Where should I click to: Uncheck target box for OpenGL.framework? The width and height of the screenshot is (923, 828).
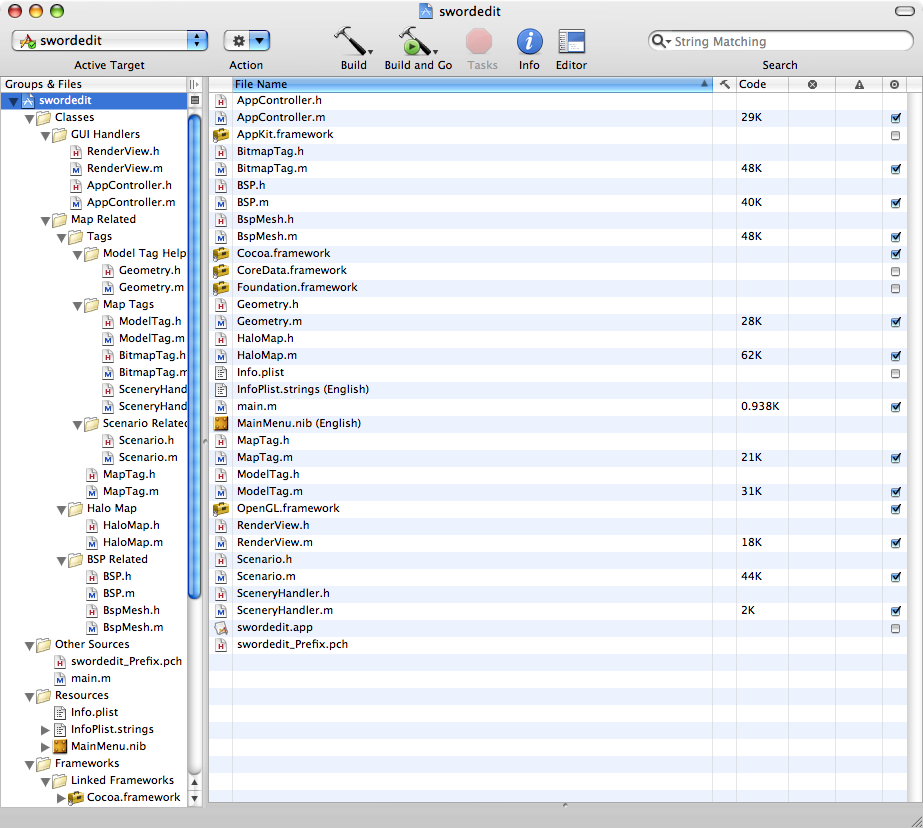(896, 508)
